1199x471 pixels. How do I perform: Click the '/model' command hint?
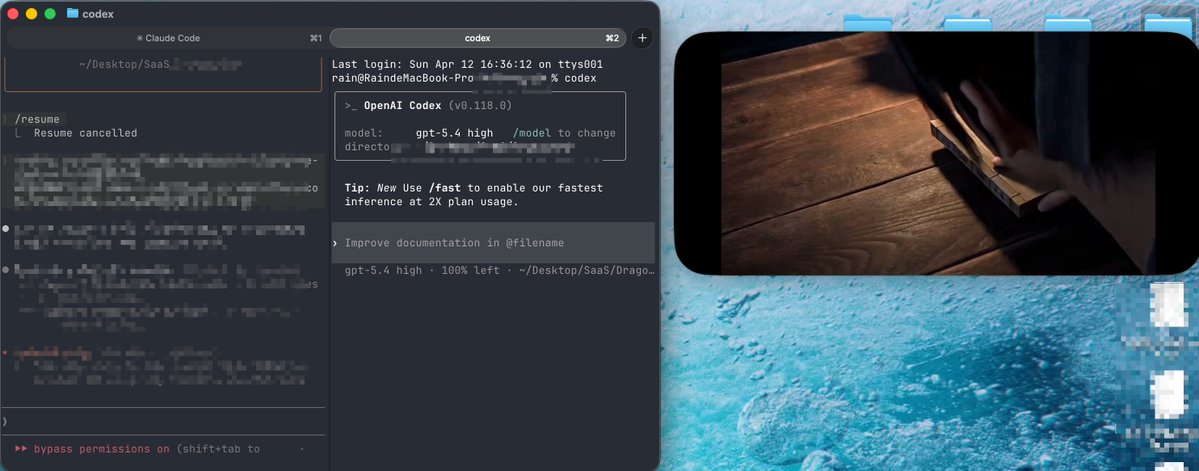click(x=532, y=133)
